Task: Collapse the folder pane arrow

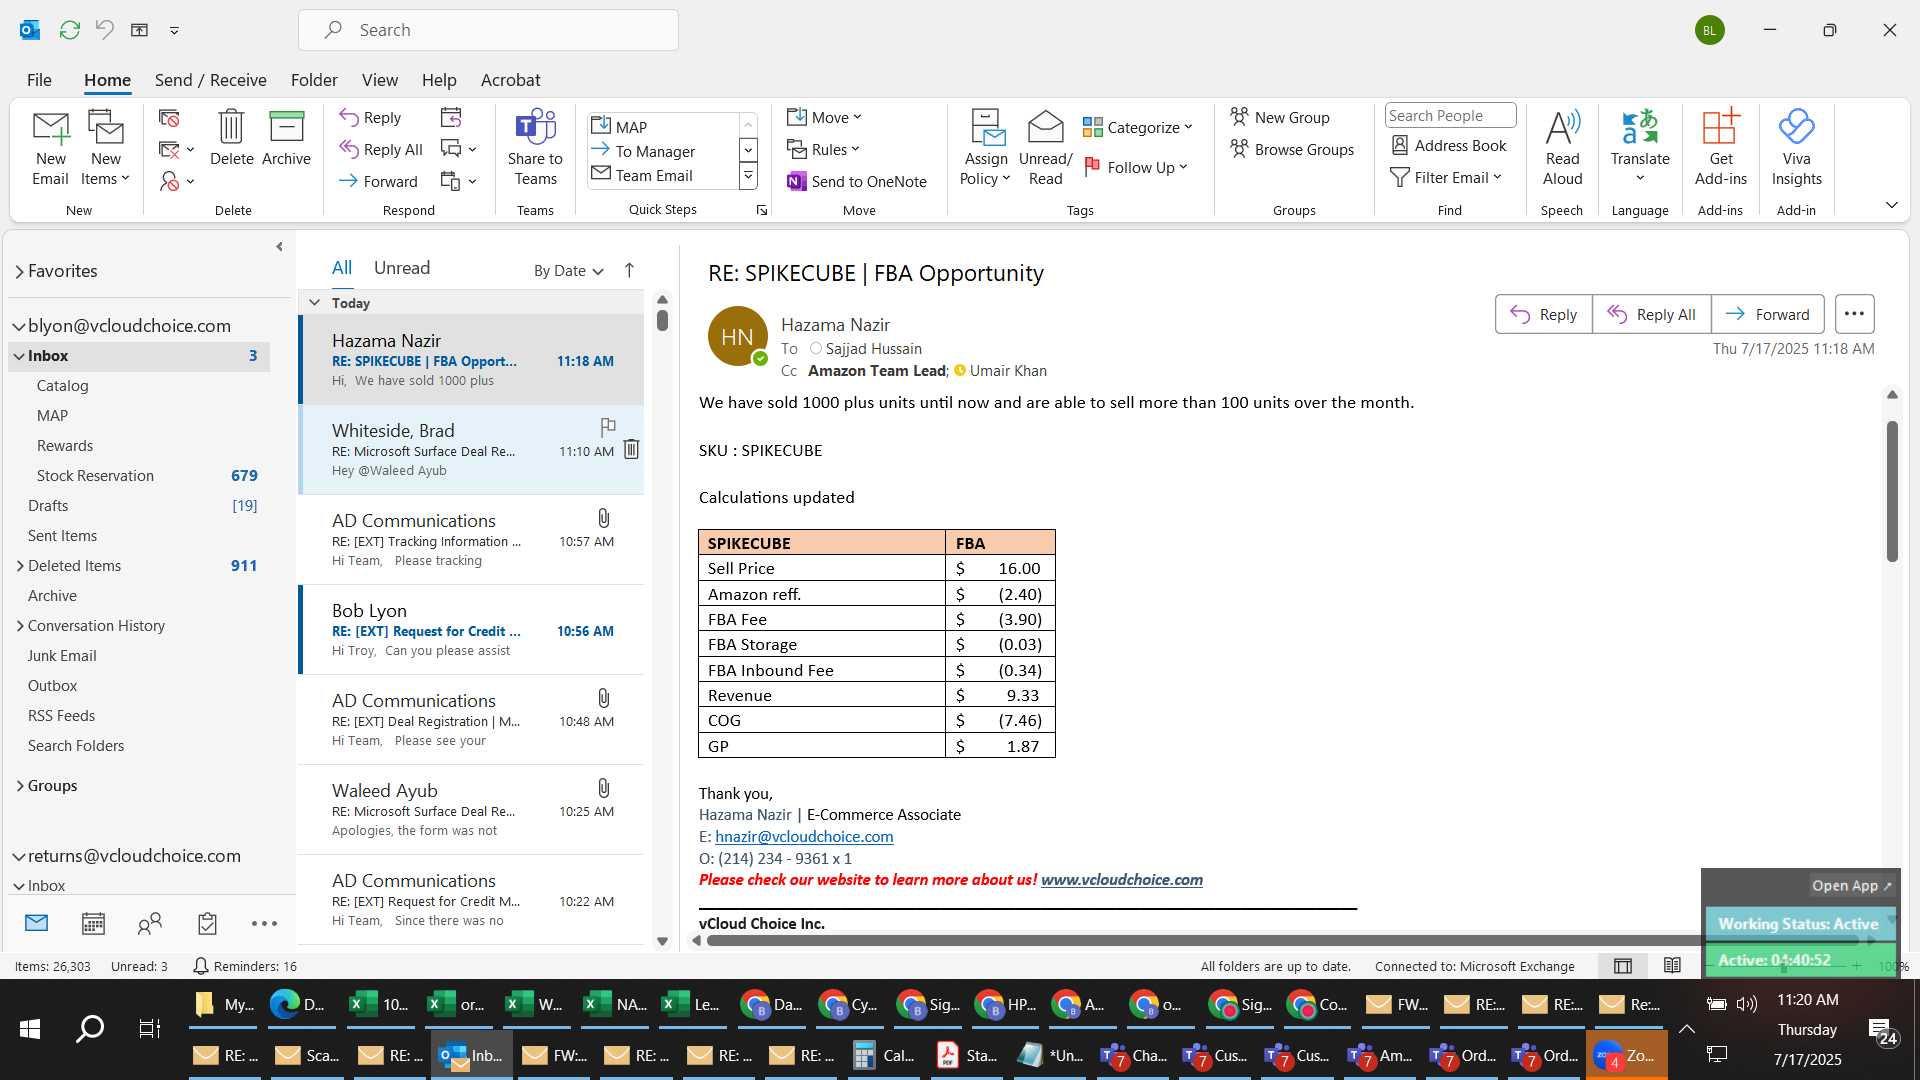Action: pyautogui.click(x=279, y=247)
